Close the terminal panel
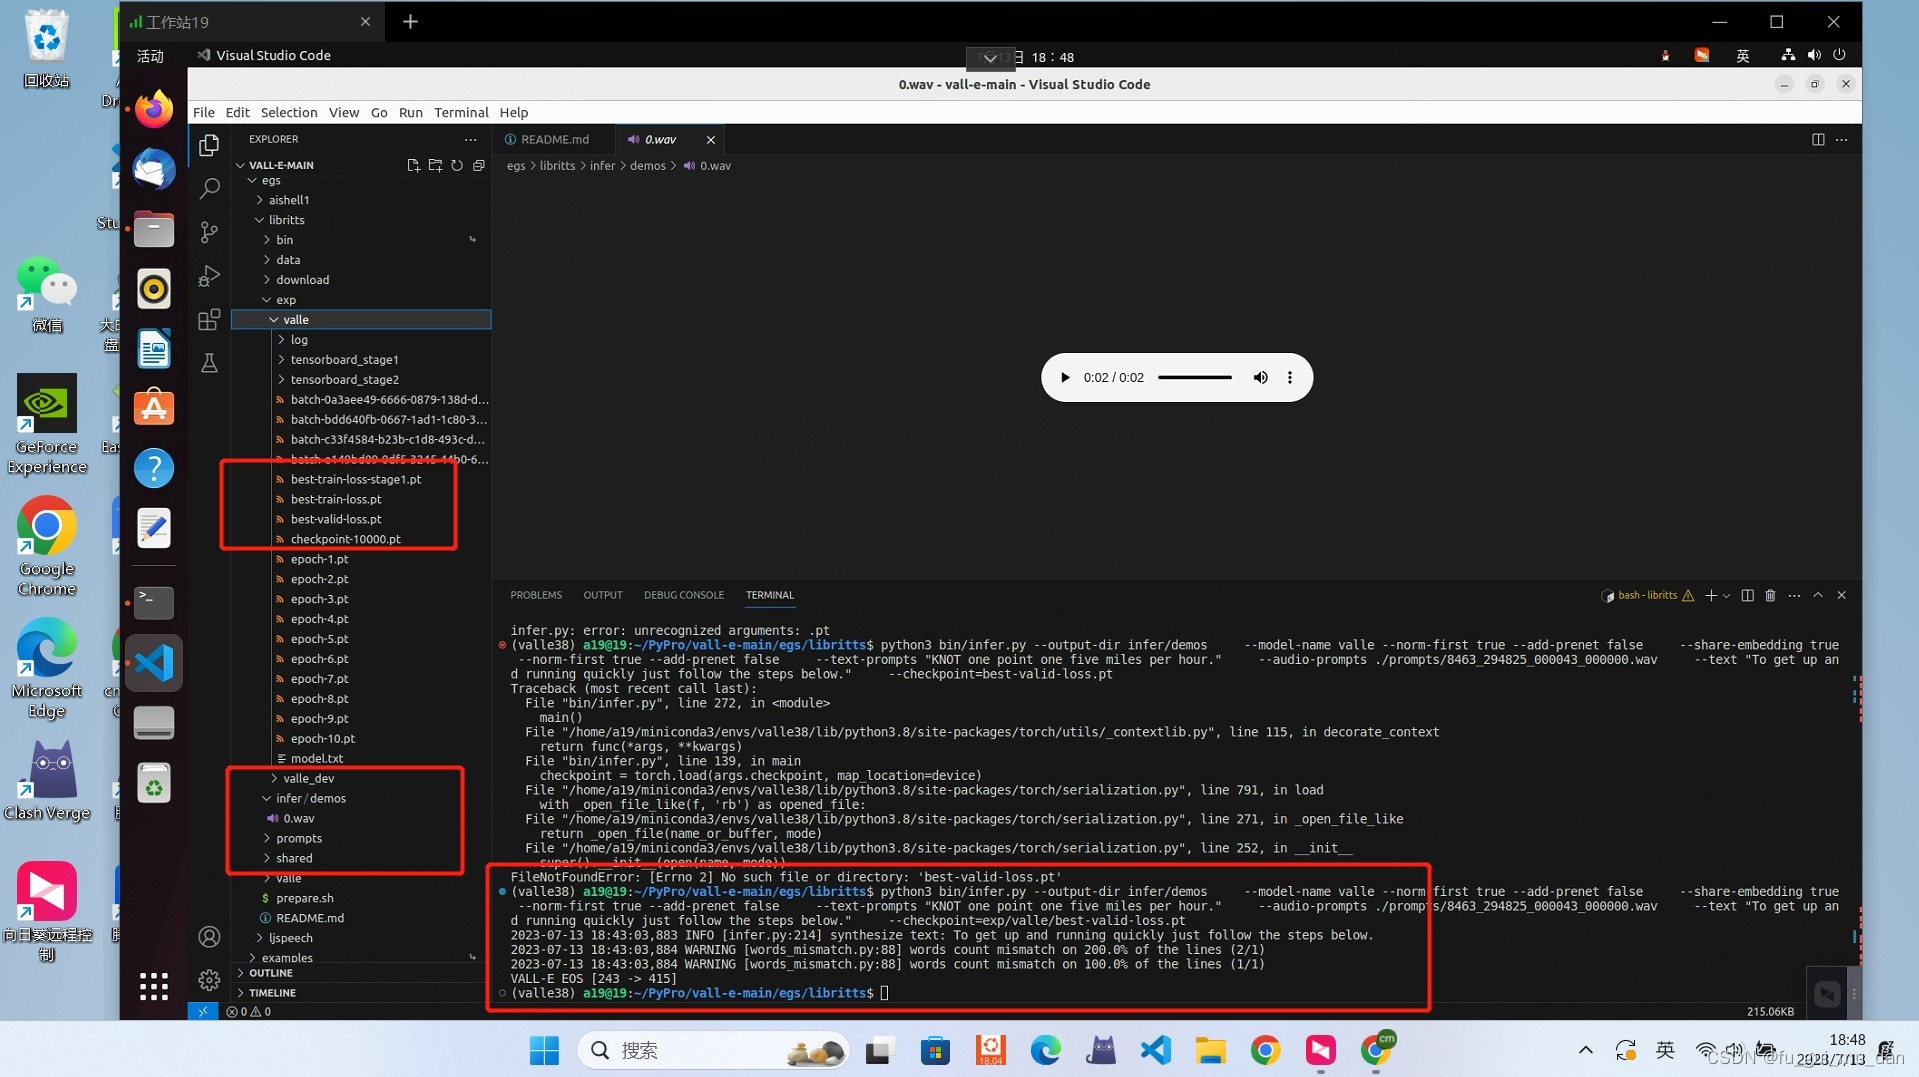 1841,596
